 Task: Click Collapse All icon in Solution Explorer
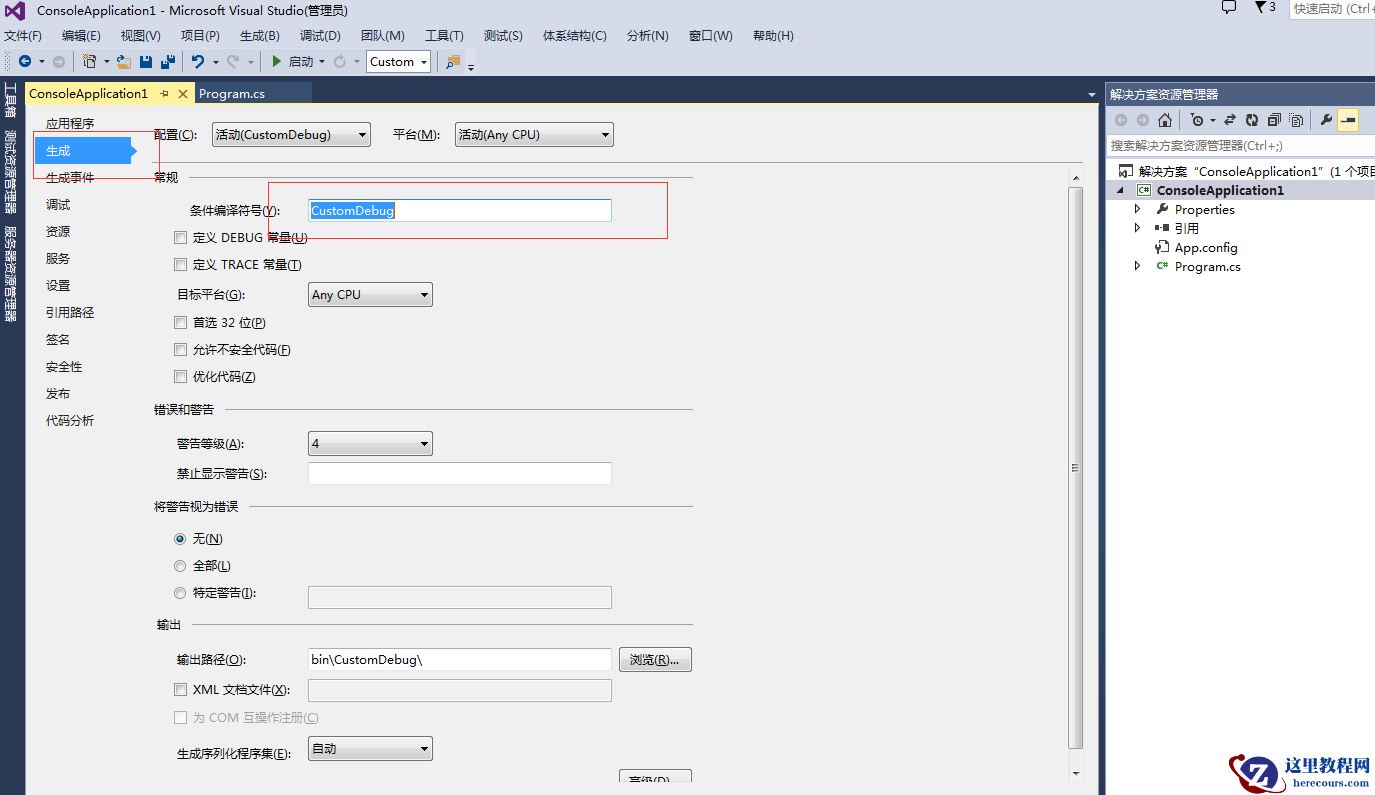tap(1274, 120)
